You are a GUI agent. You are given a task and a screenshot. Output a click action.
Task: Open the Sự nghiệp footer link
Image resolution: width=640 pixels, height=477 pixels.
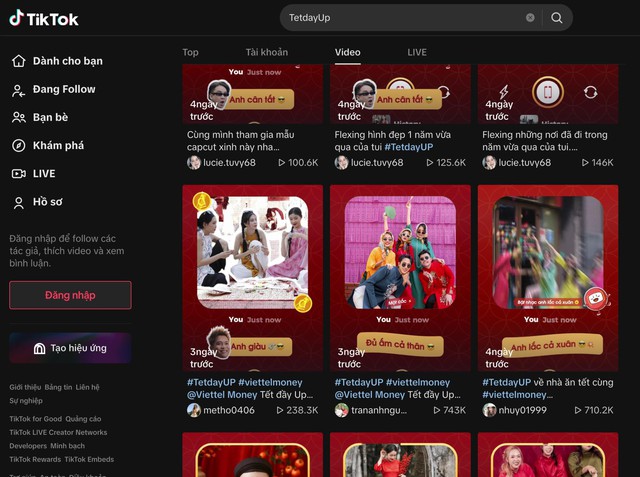tap(26, 401)
